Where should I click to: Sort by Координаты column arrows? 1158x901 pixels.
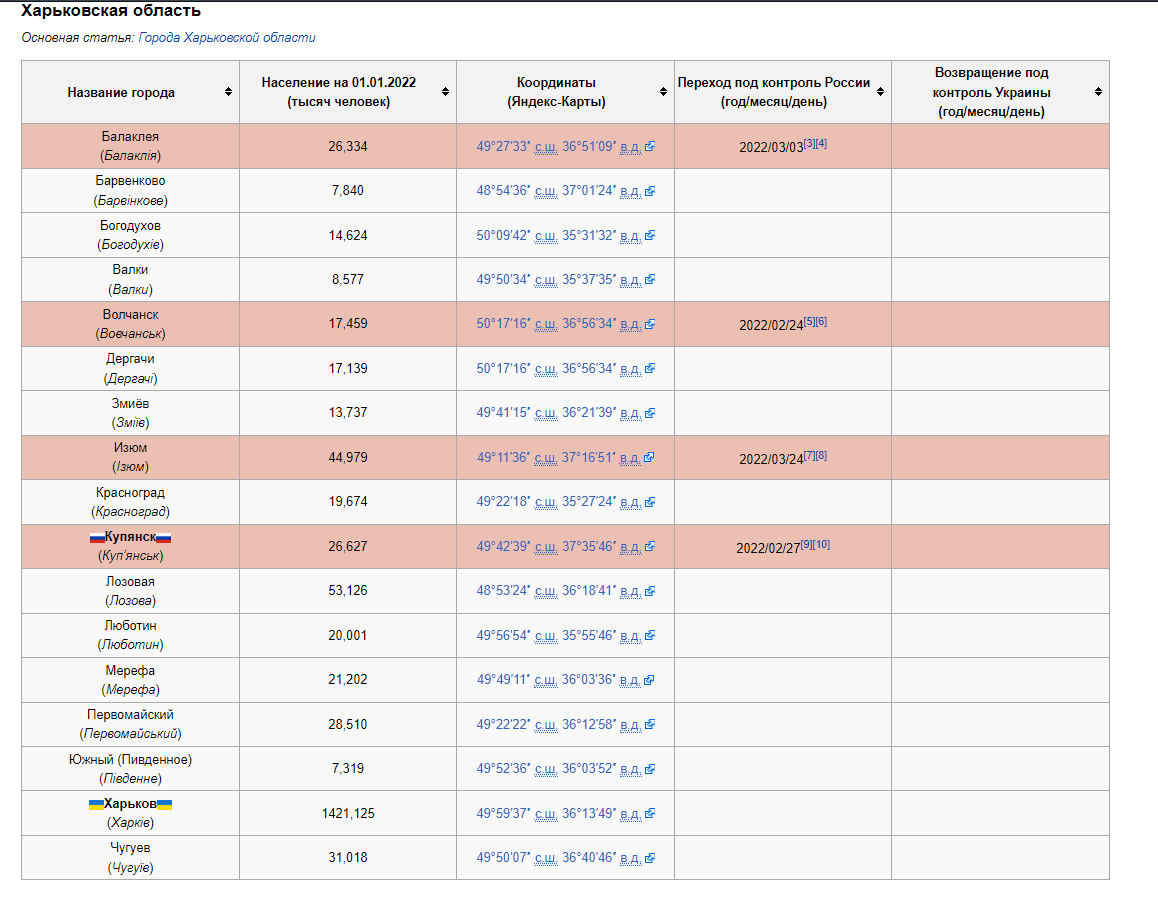[663, 92]
